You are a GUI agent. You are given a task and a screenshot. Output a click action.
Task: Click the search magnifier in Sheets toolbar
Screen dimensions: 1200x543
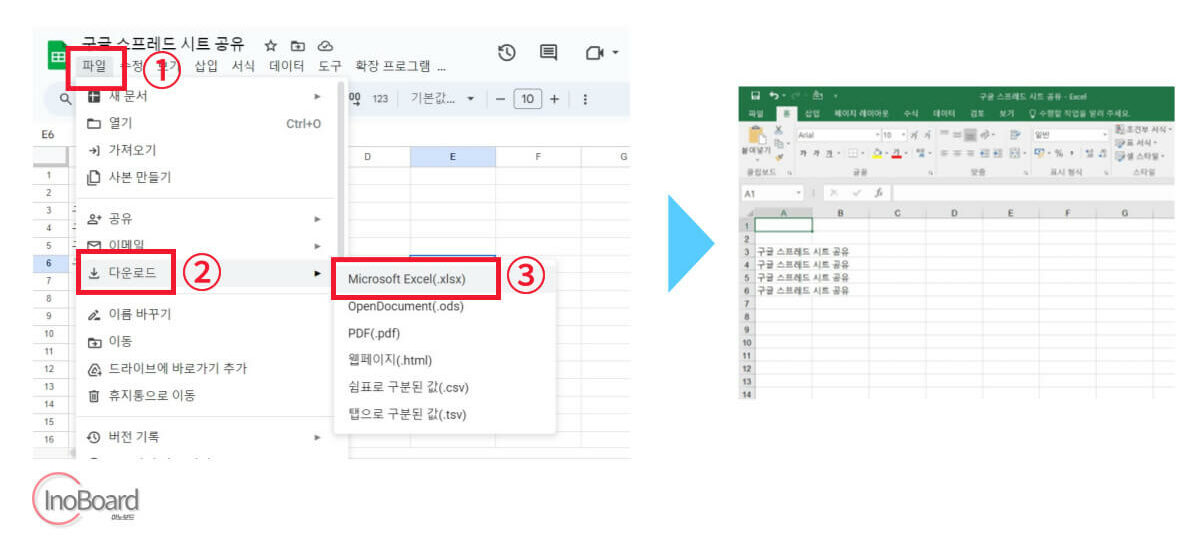[x=66, y=99]
